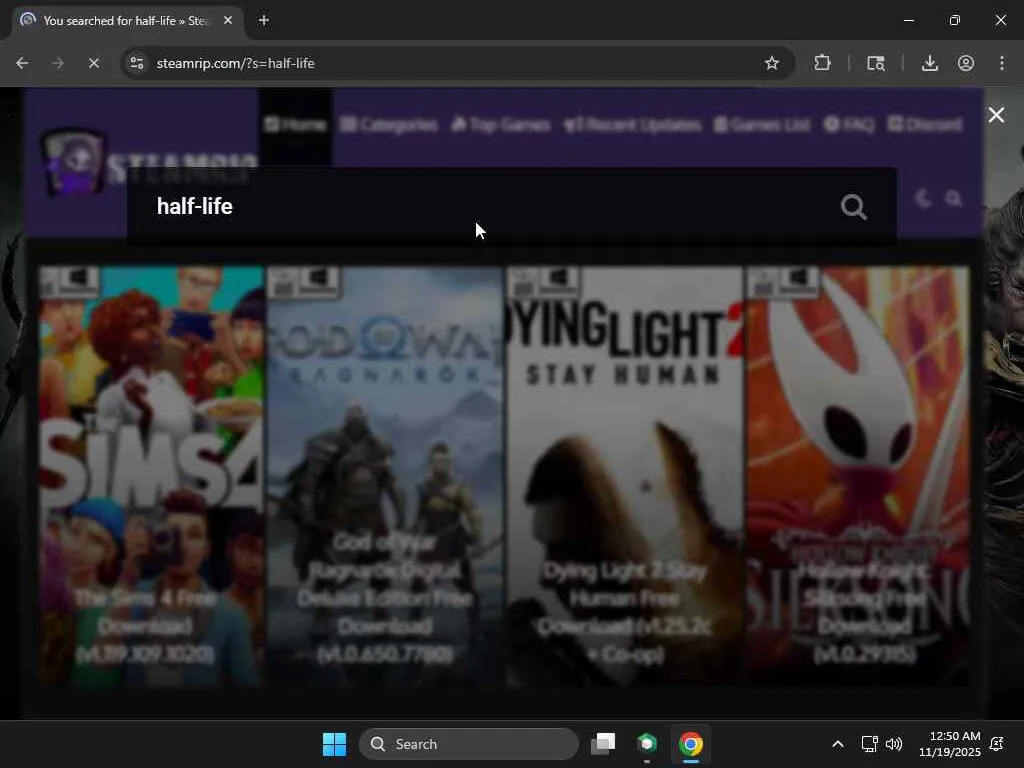Close the 'You searched for half-life' tab

tap(228, 20)
